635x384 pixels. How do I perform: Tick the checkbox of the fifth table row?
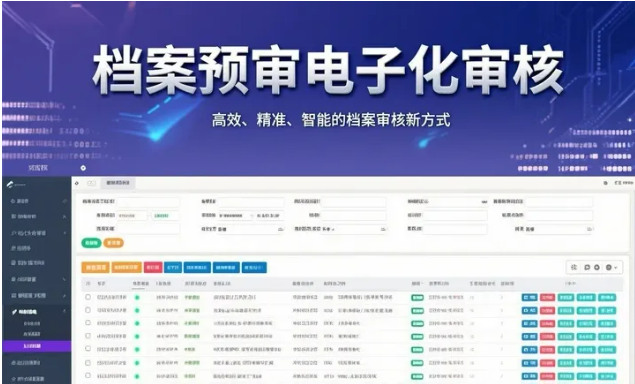tap(88, 349)
